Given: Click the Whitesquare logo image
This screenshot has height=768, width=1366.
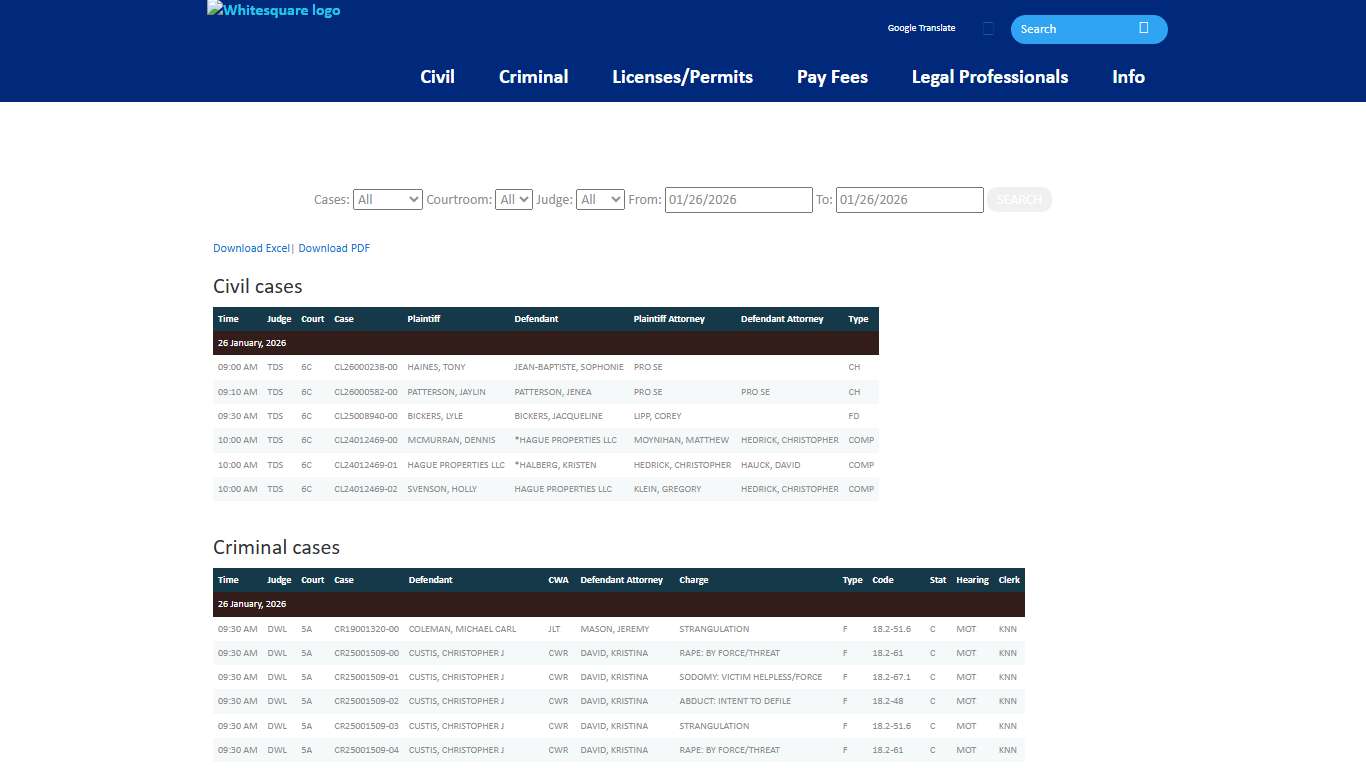Looking at the screenshot, I should [x=273, y=11].
